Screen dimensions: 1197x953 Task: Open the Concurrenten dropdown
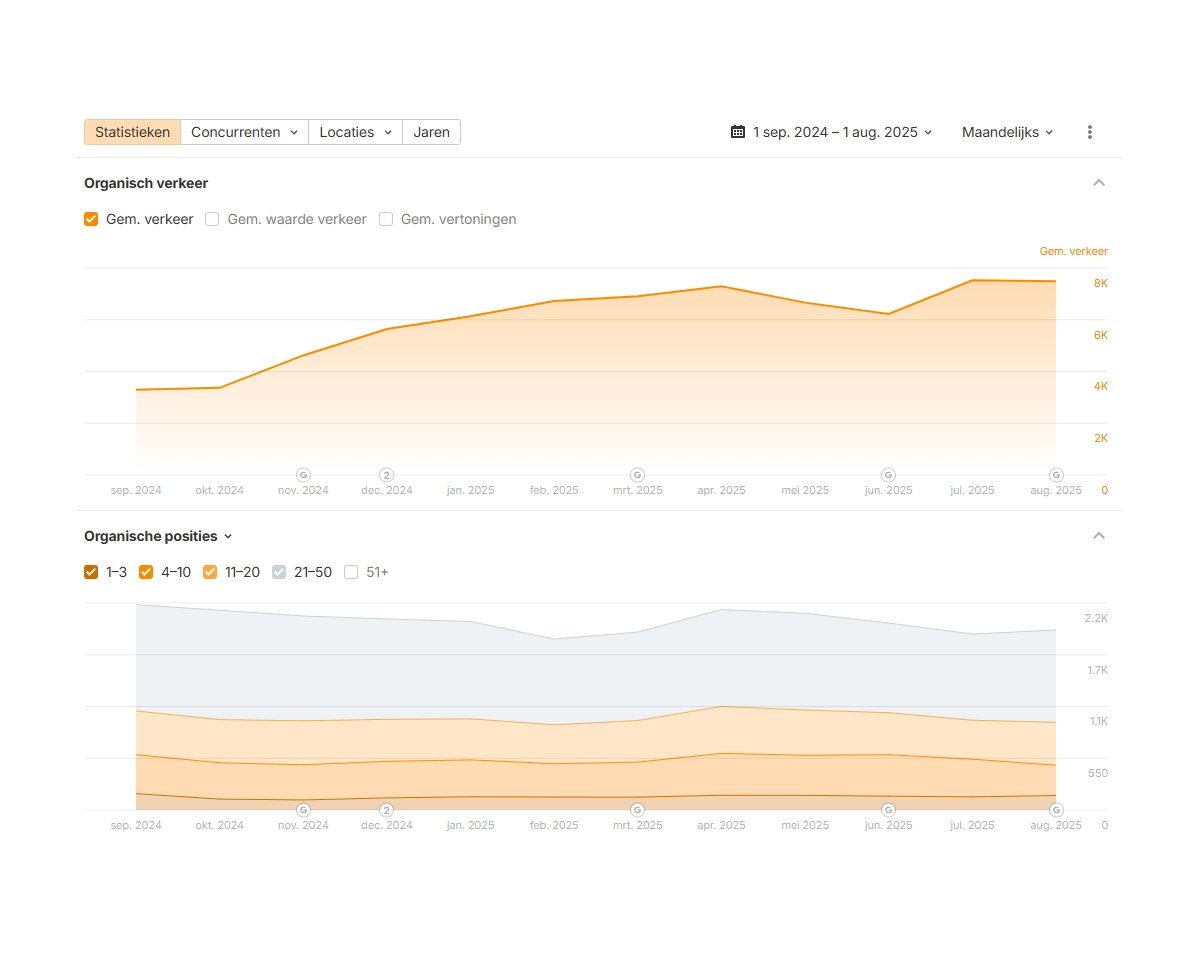pos(244,132)
